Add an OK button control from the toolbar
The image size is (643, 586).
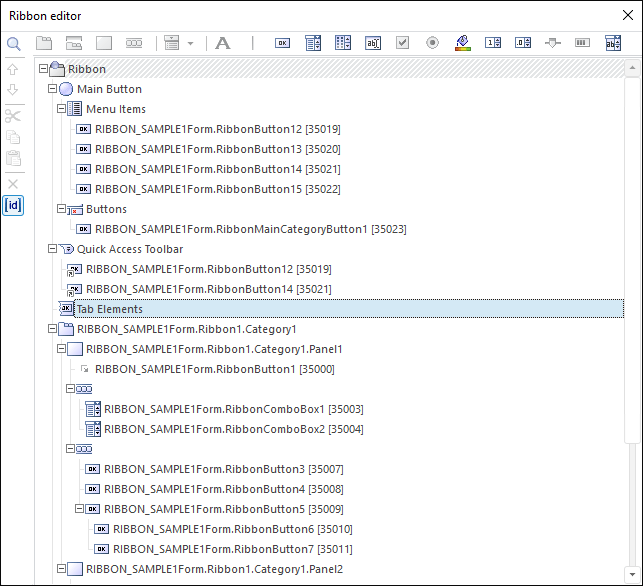pyautogui.click(x=283, y=43)
